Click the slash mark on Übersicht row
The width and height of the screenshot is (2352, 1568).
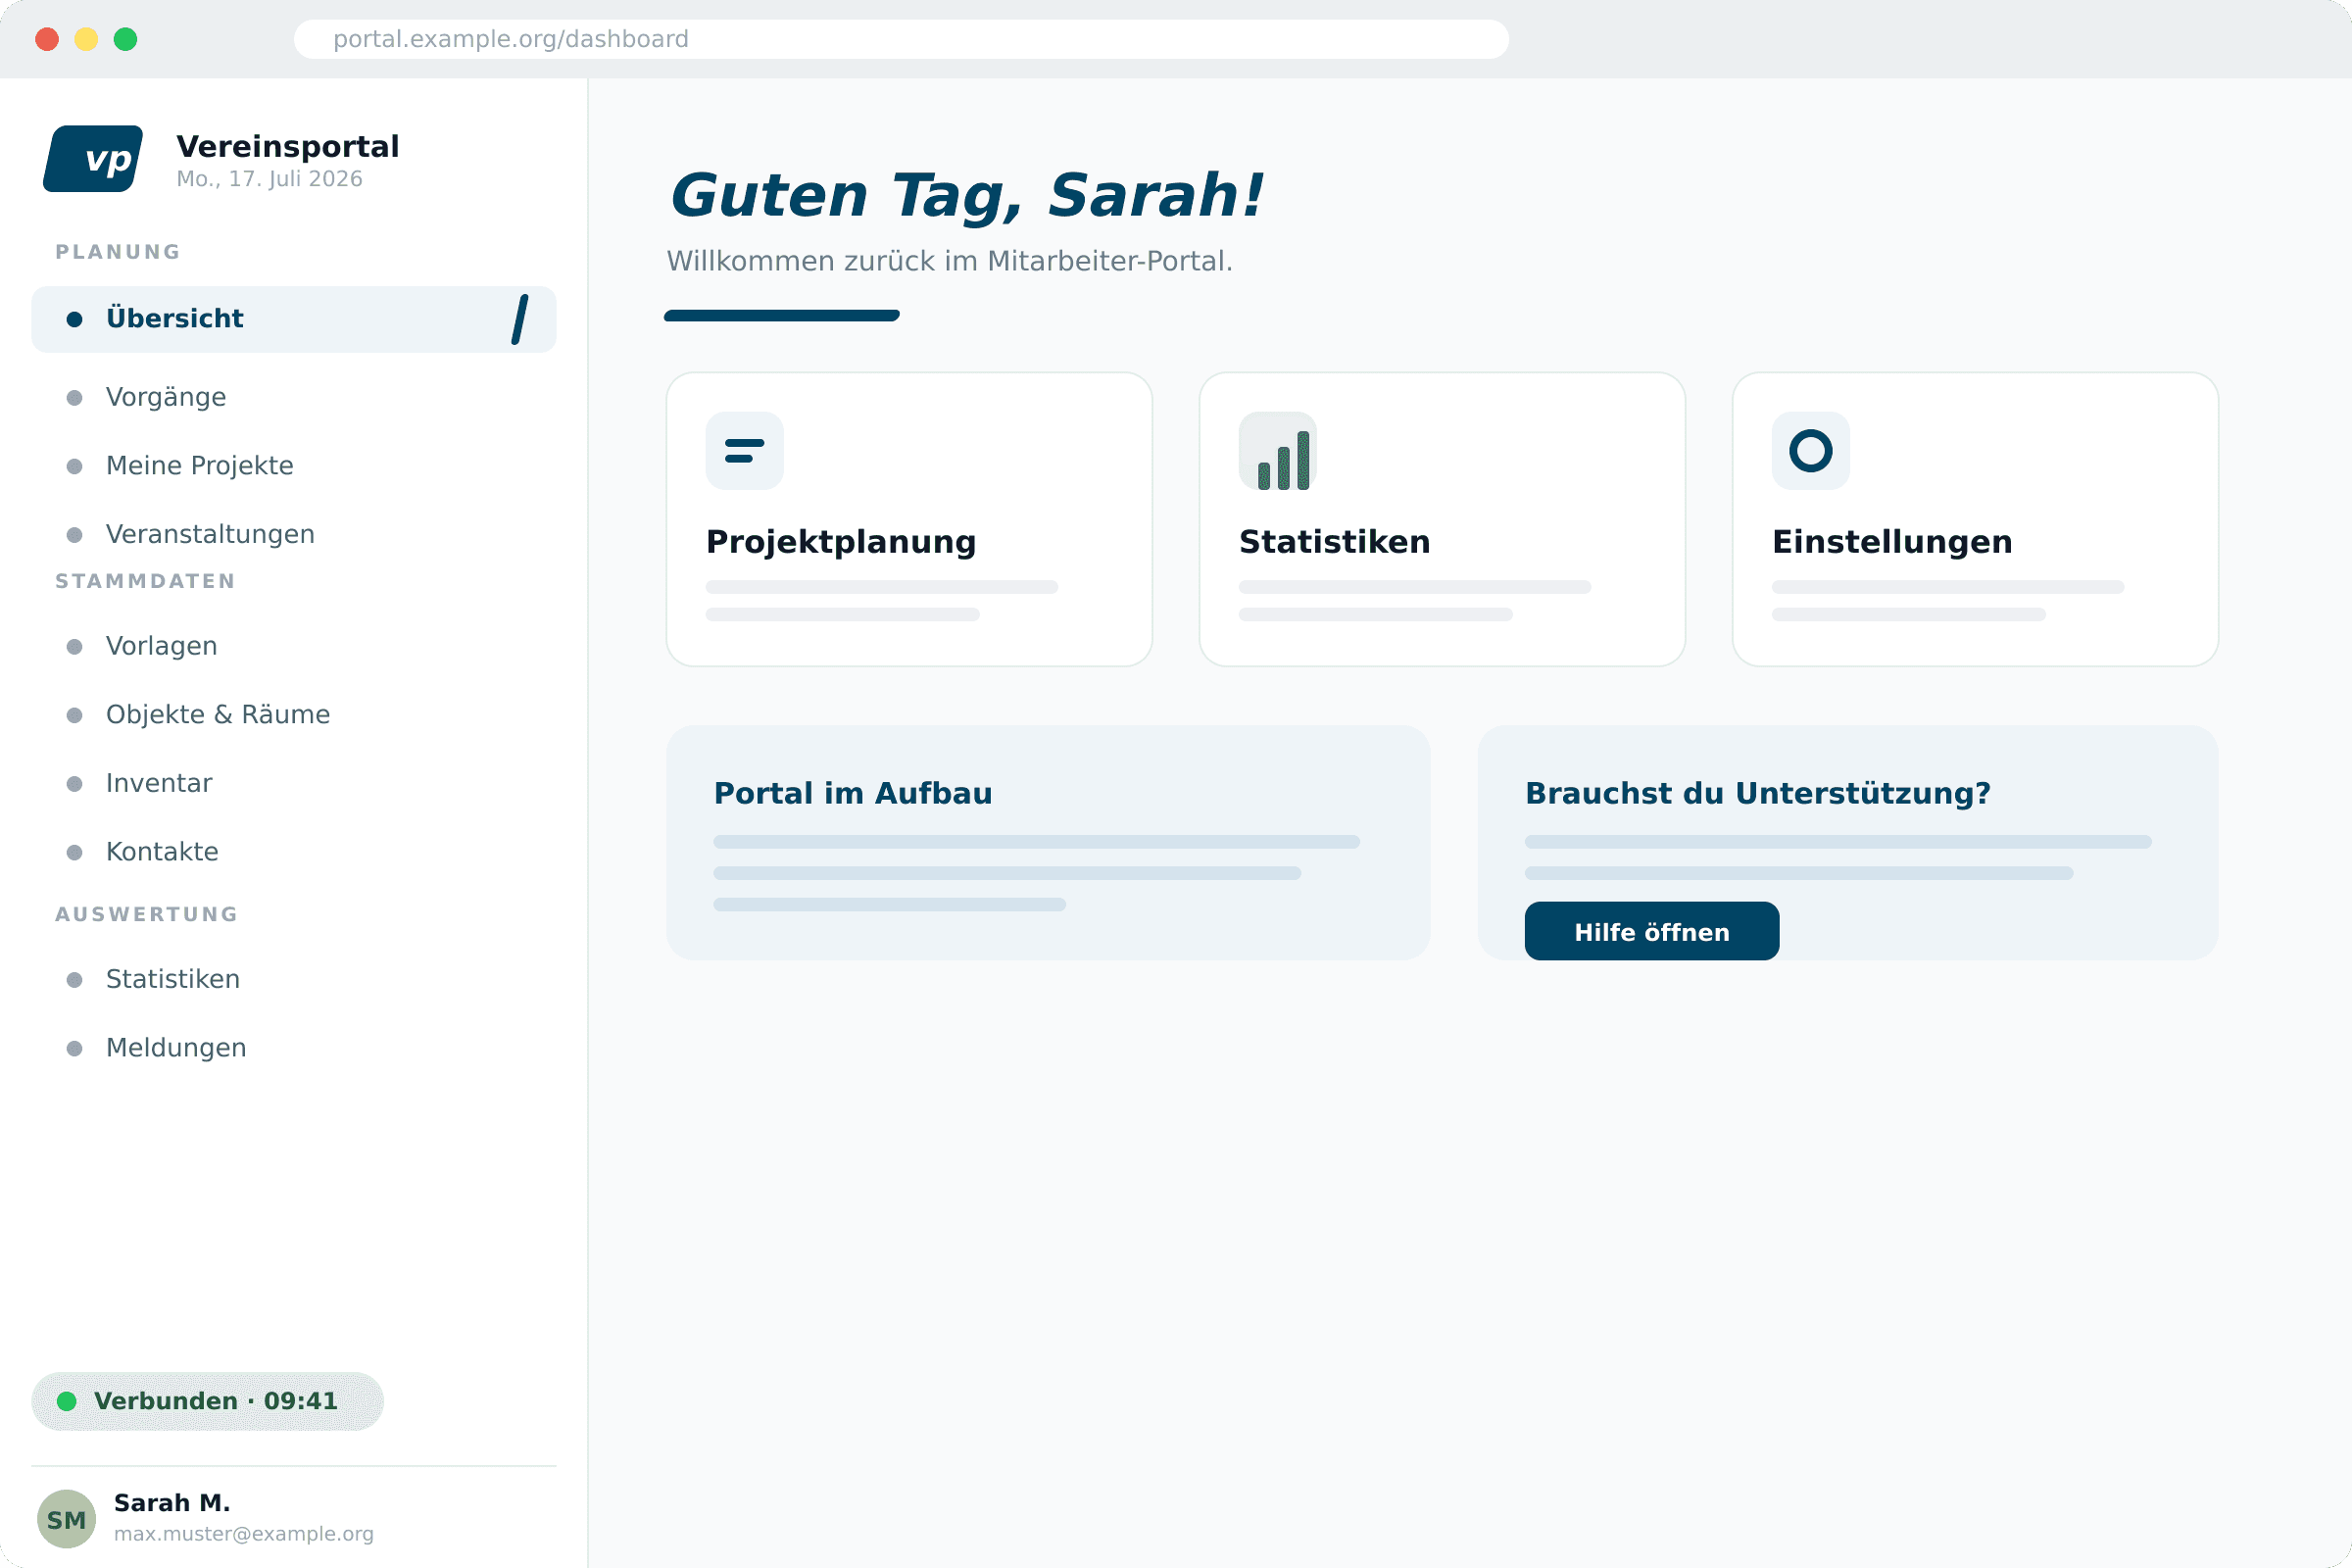pyautogui.click(x=520, y=319)
